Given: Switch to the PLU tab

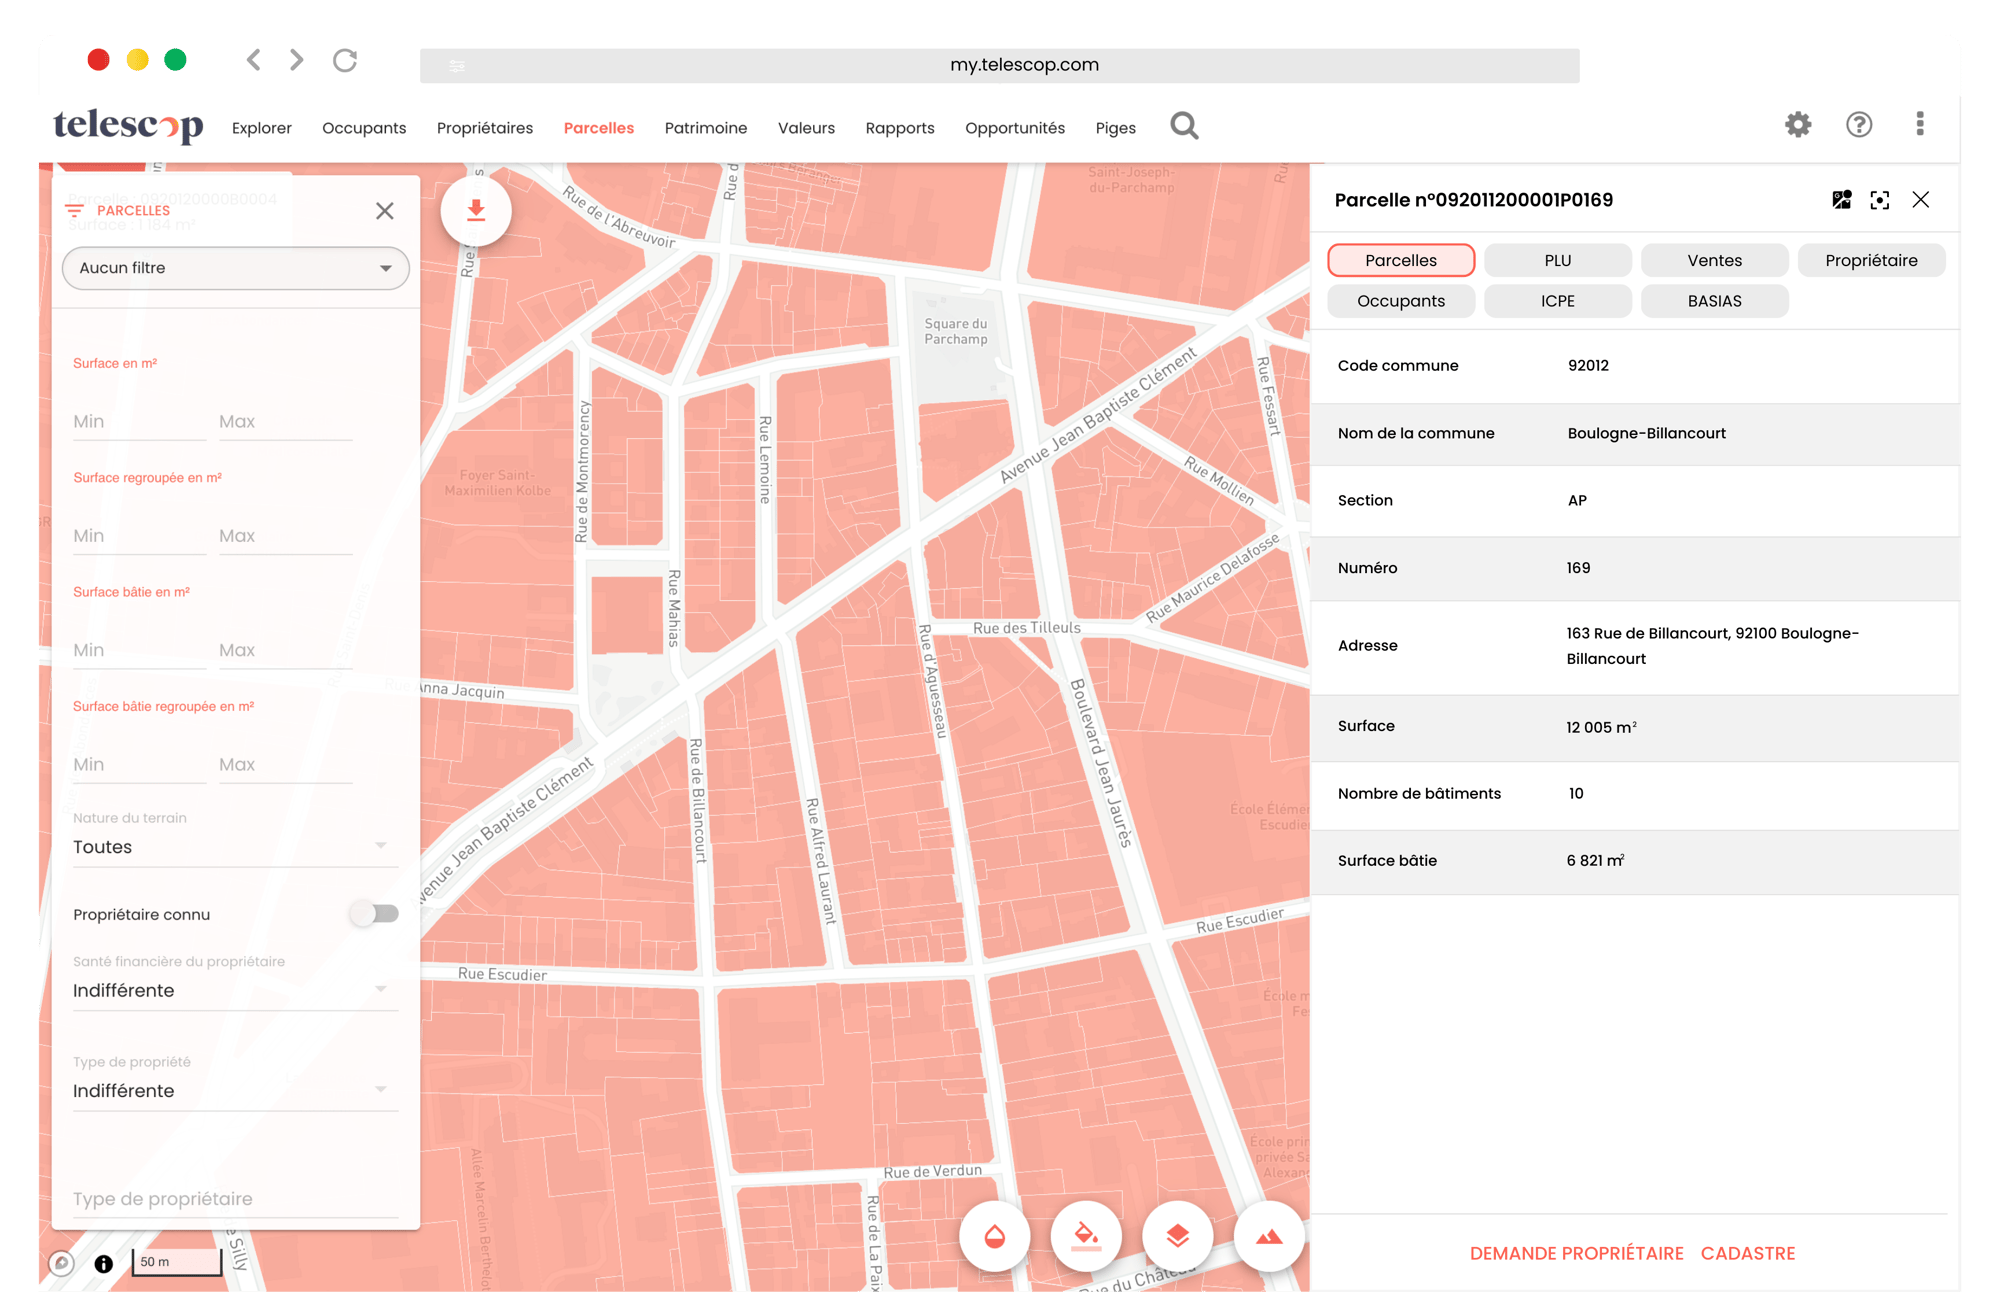Looking at the screenshot, I should tap(1557, 260).
